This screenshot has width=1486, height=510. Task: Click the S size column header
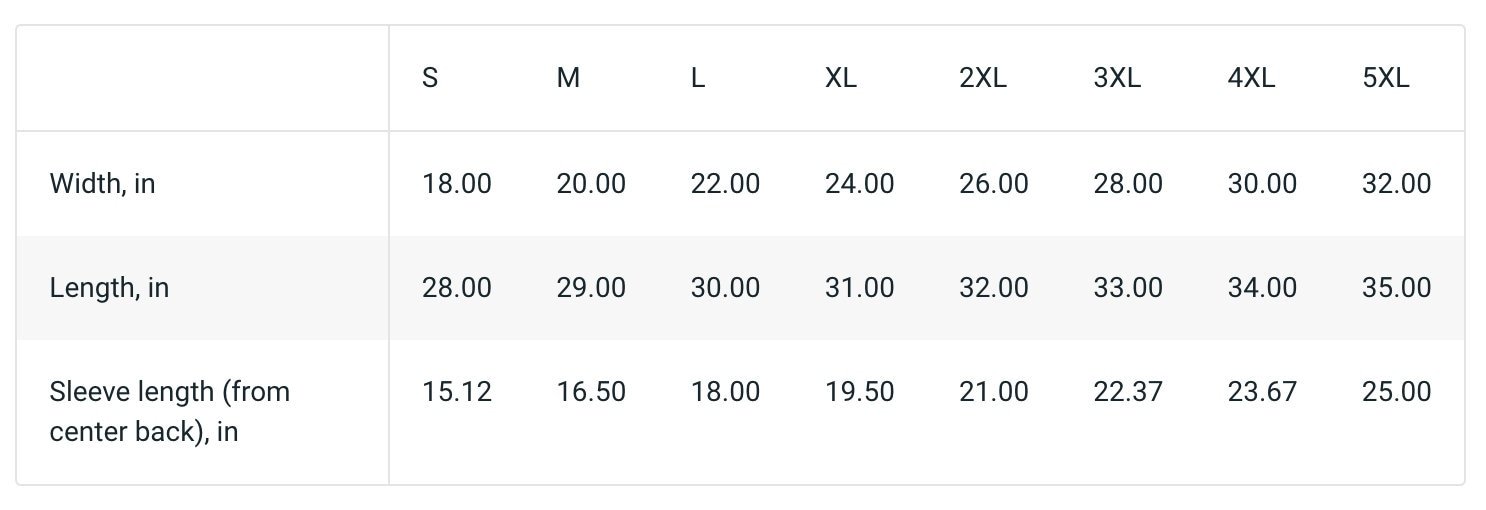(x=430, y=78)
